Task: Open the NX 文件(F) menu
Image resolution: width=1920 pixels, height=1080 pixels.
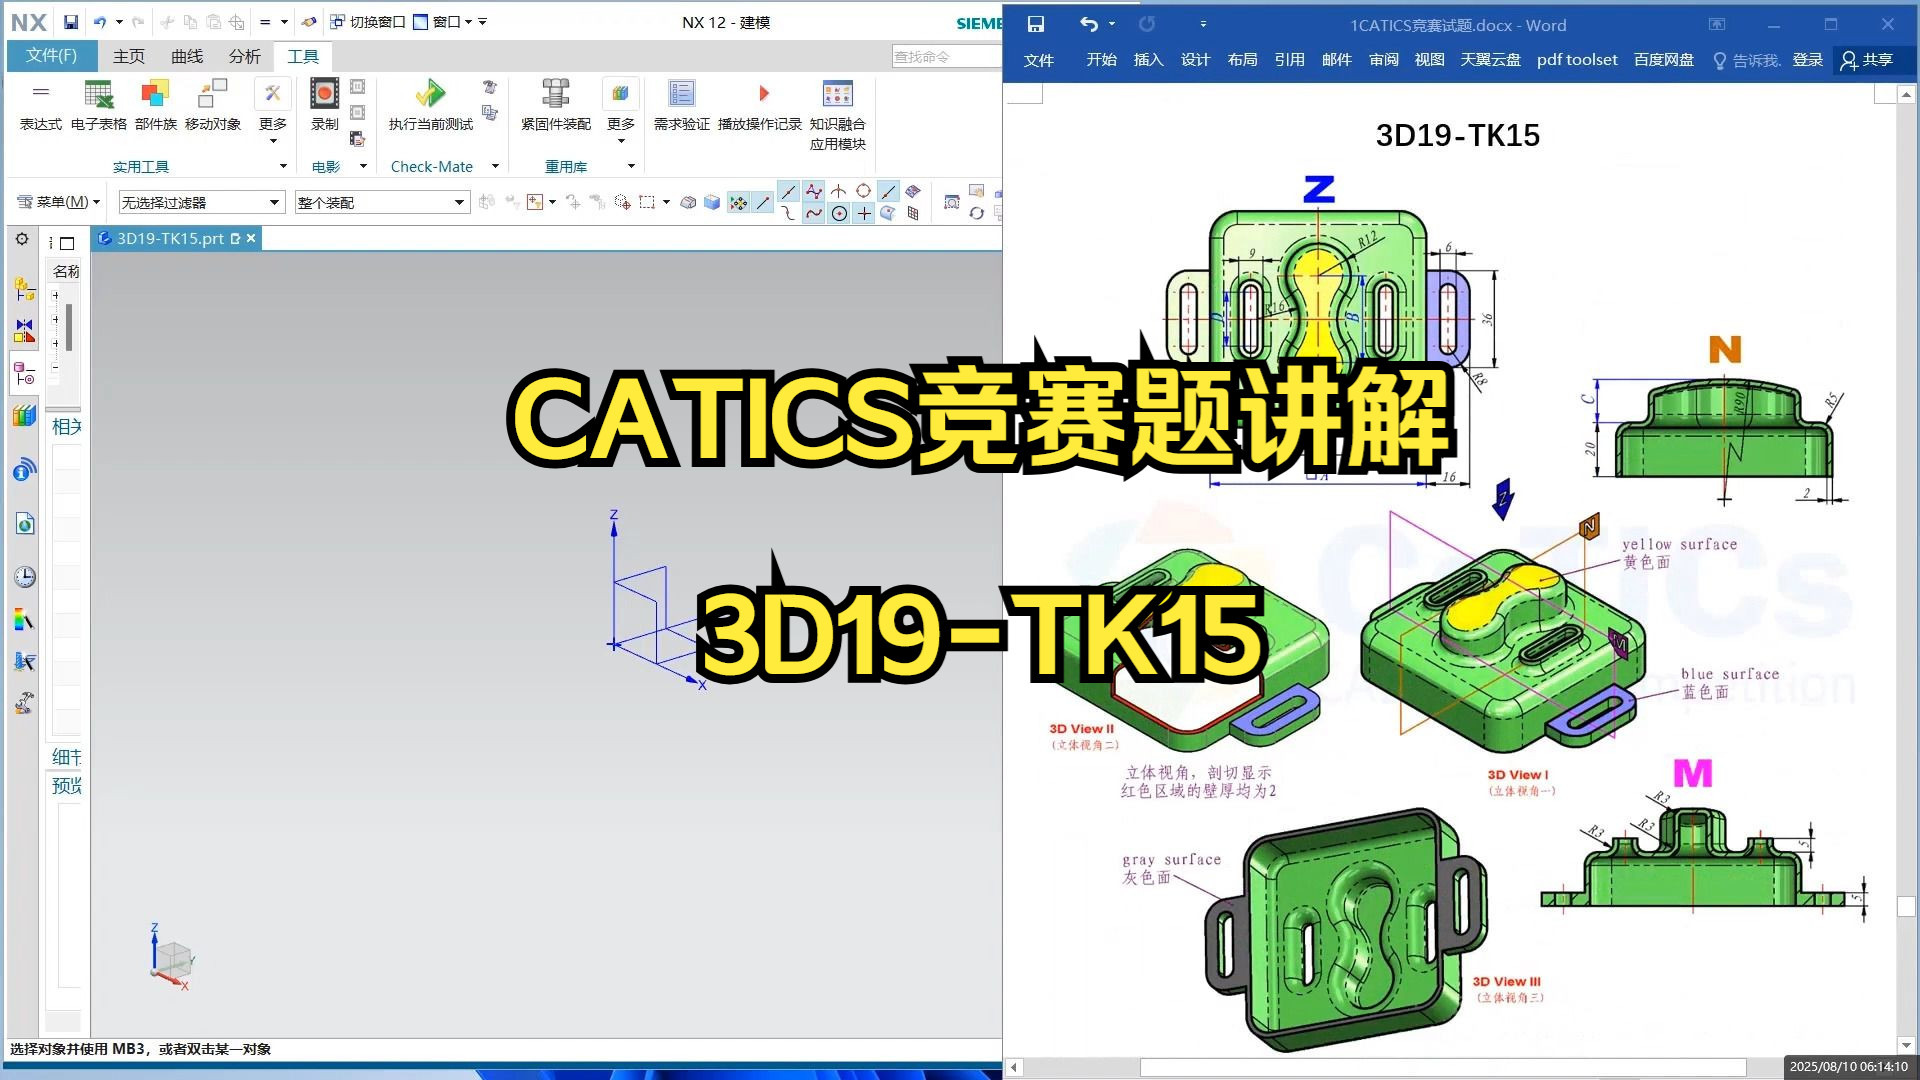Action: tap(51, 56)
